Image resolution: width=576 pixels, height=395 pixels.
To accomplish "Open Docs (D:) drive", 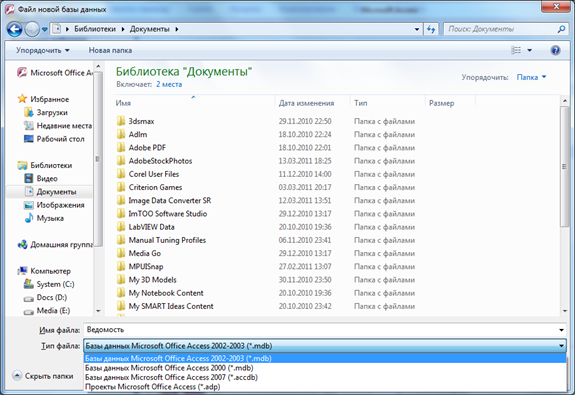I will [45, 298].
